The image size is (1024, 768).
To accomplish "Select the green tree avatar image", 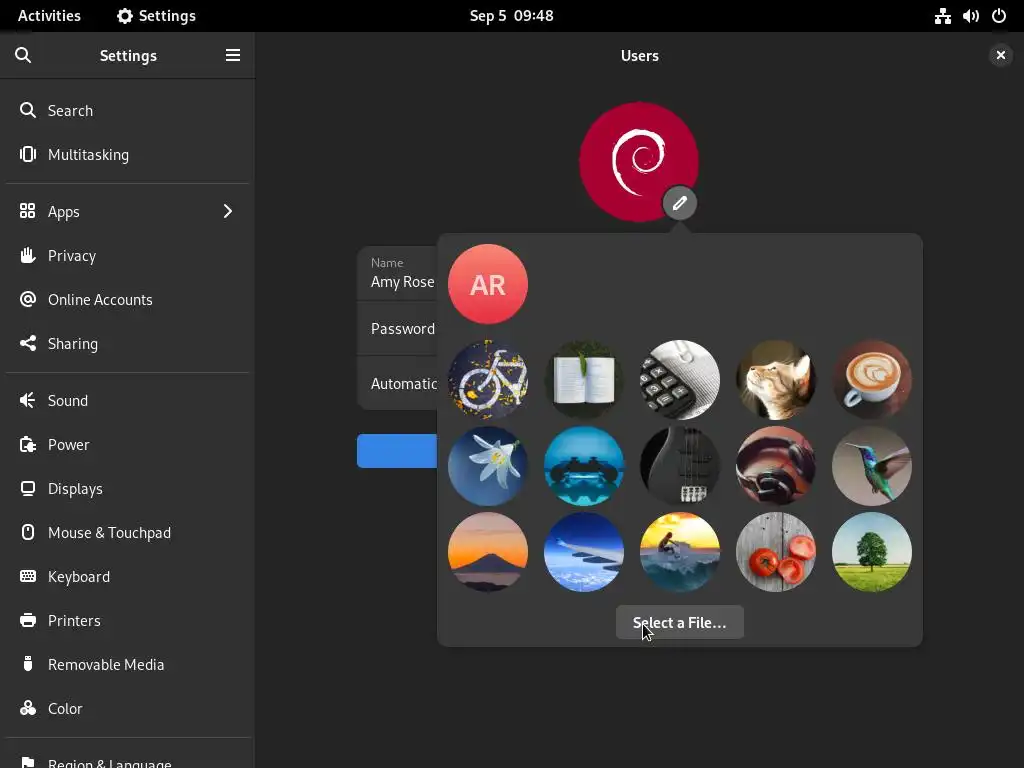I will coord(872,552).
